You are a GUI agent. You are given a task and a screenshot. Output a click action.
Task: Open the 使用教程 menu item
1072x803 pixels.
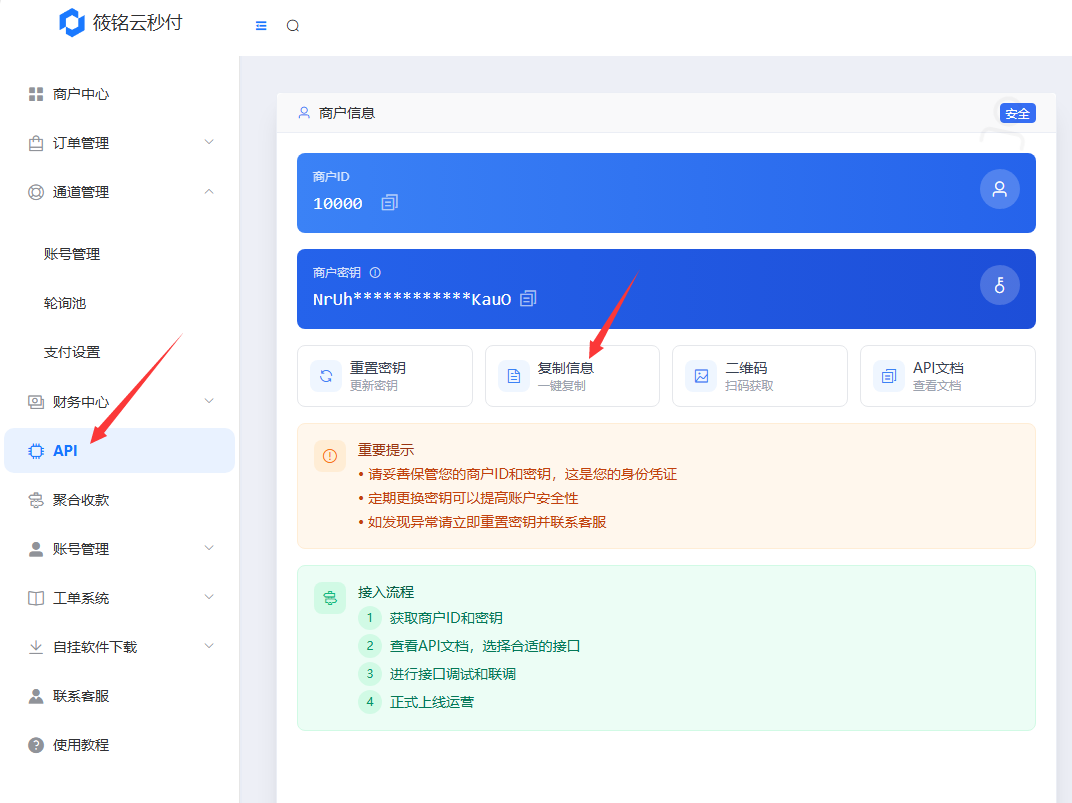[x=120, y=746]
